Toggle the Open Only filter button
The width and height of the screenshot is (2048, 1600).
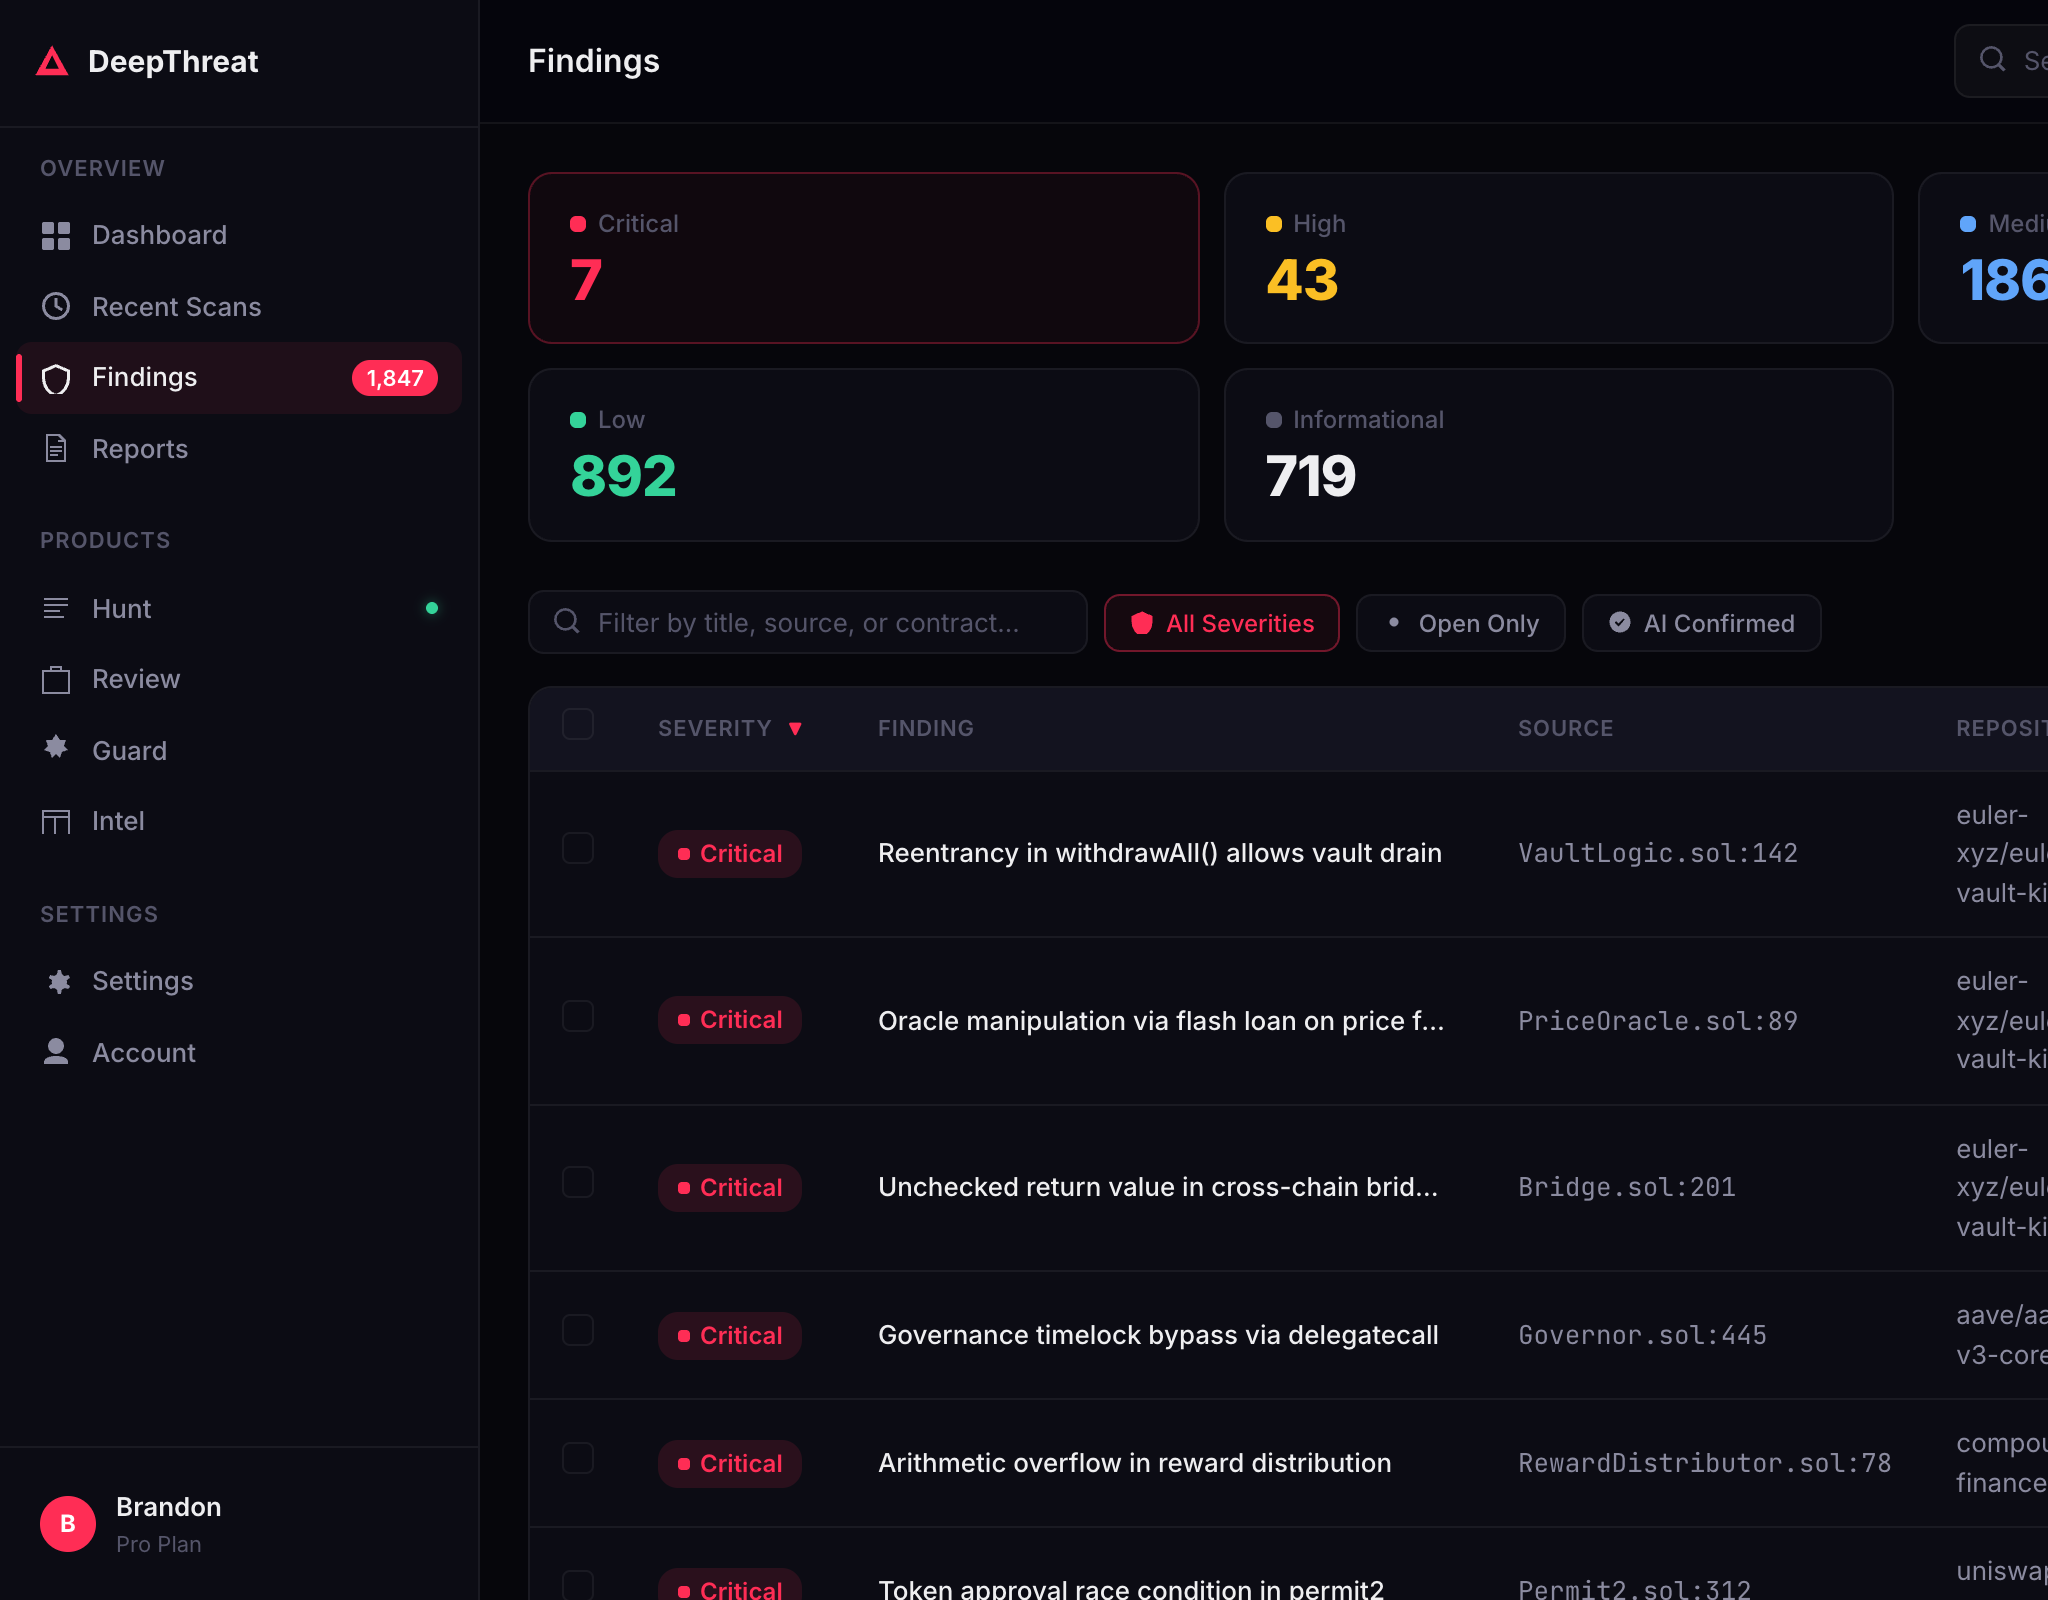coord(1460,623)
